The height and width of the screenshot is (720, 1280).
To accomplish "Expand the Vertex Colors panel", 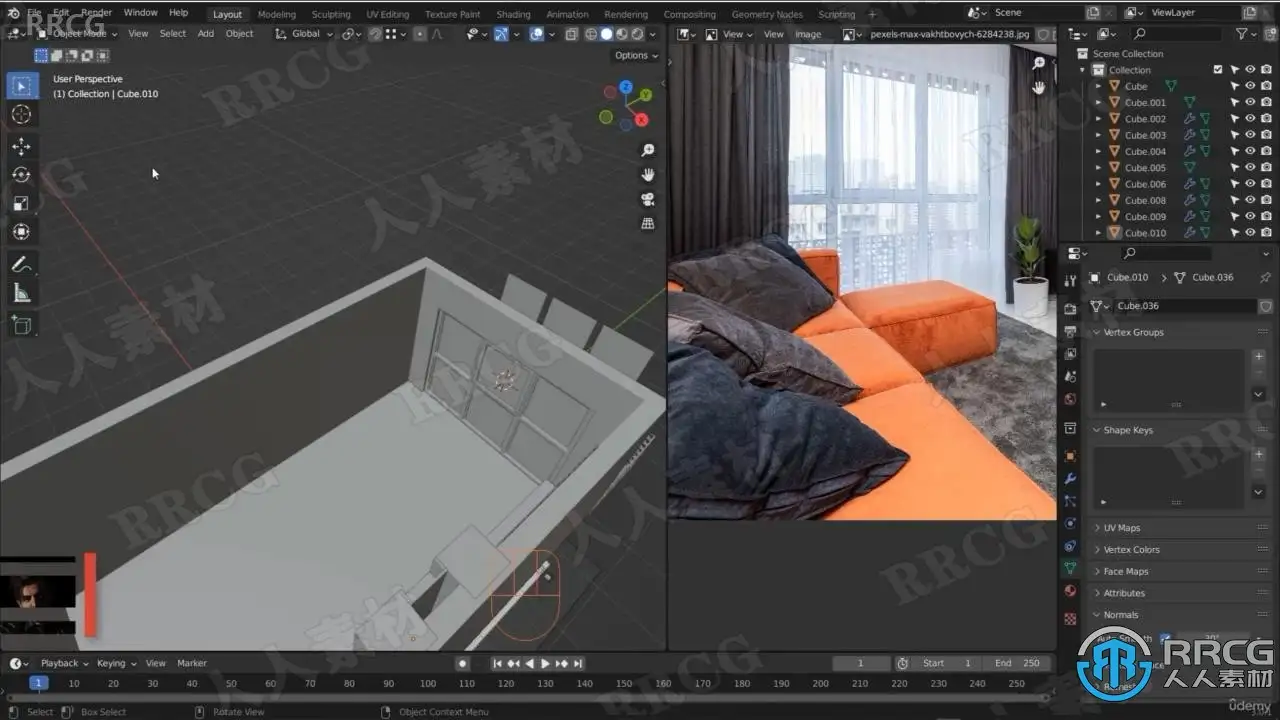I will pyautogui.click(x=1131, y=550).
